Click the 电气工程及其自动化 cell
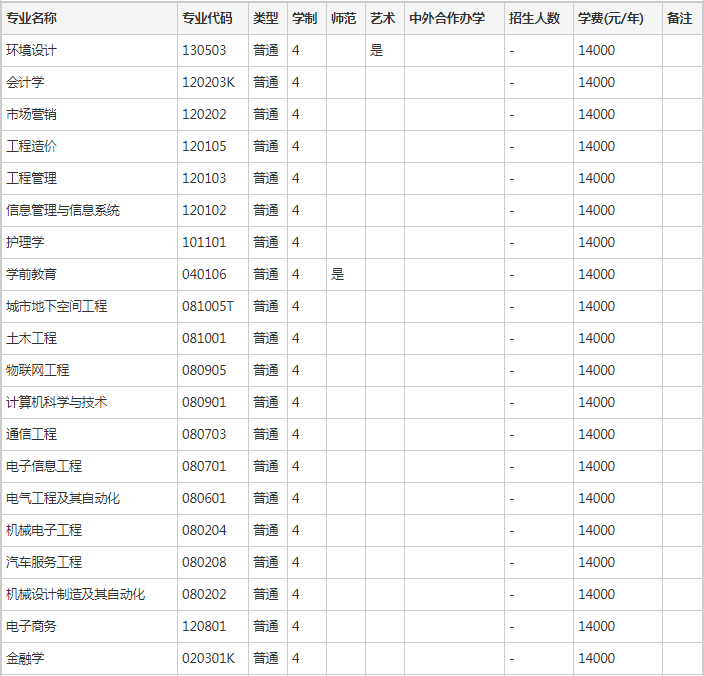704x676 pixels. pos(63,498)
